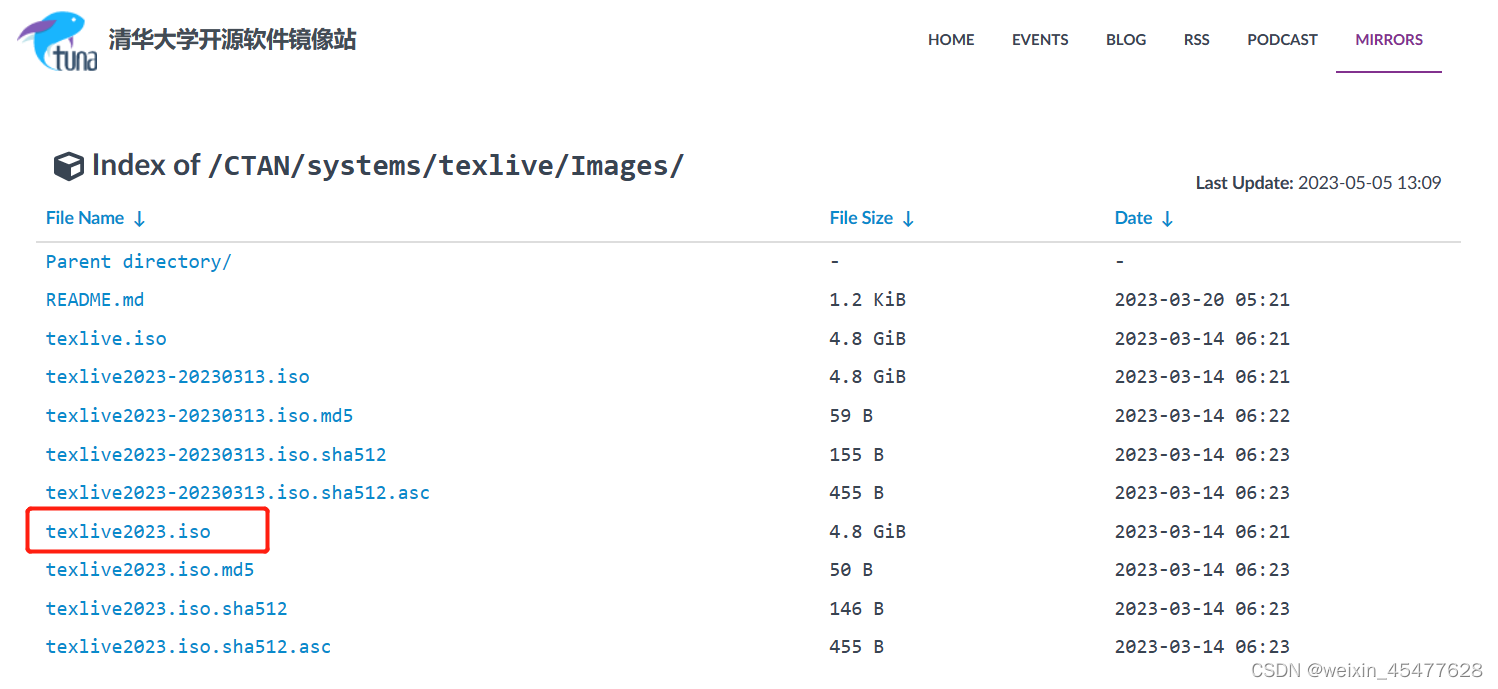This screenshot has height=689, width=1498.
Task: Click date 2023-03-14 06:22
Action: (x=1202, y=416)
